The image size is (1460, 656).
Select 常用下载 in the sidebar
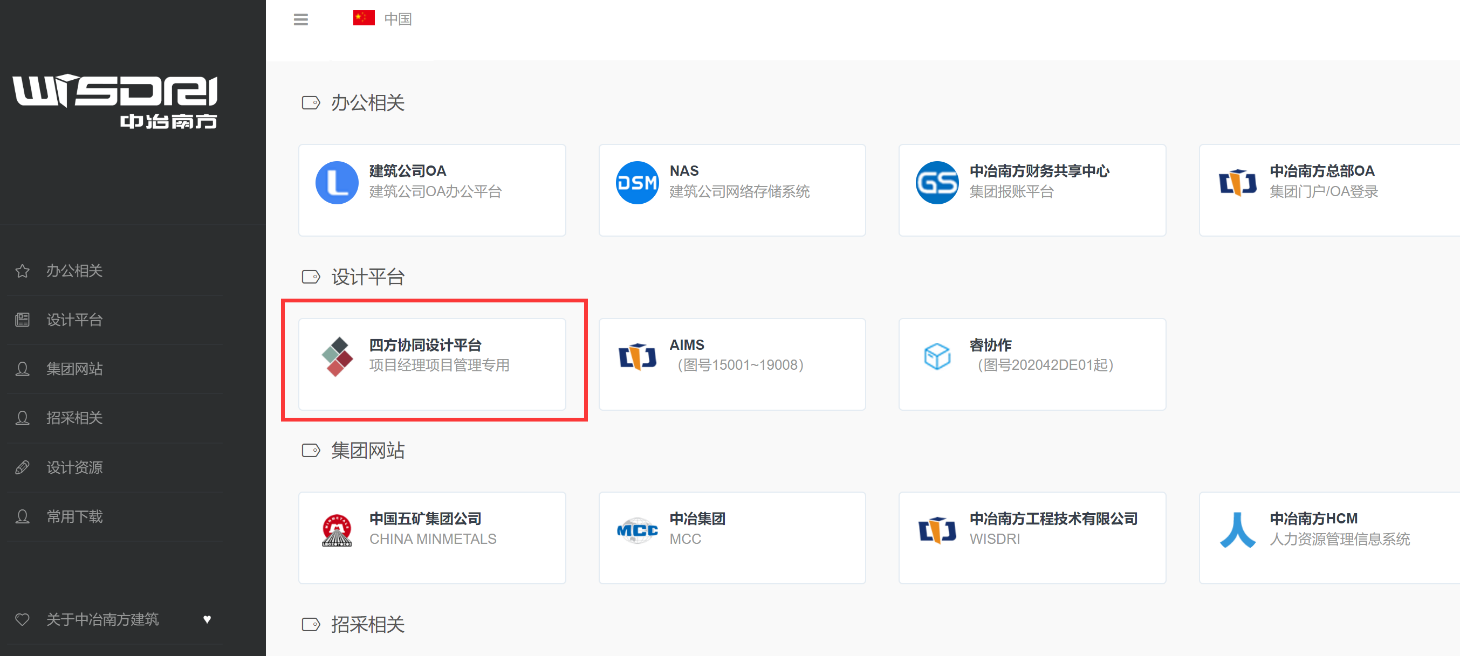(x=74, y=517)
